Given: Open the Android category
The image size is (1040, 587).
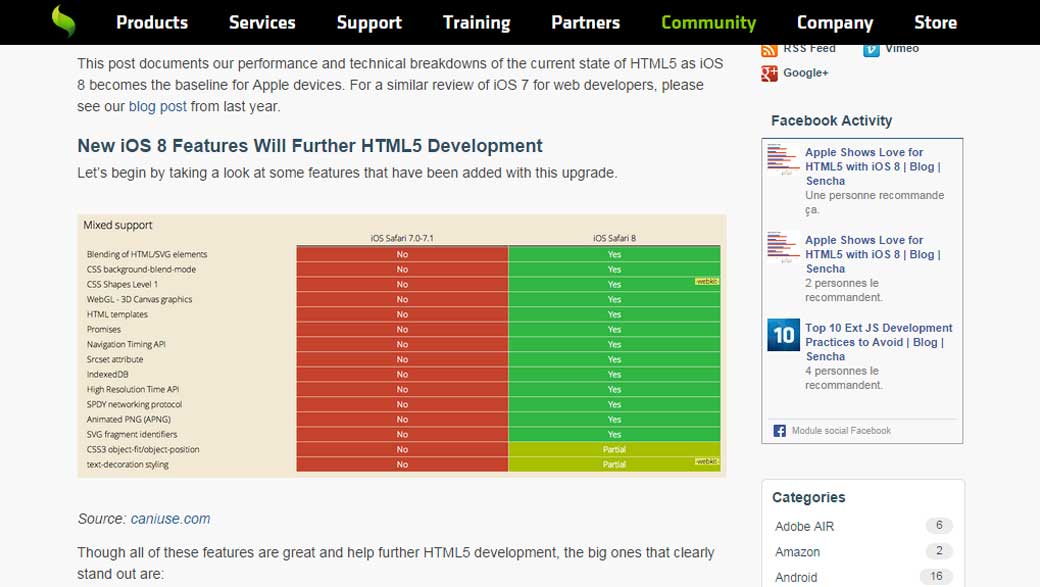Looking at the screenshot, I should (797, 577).
